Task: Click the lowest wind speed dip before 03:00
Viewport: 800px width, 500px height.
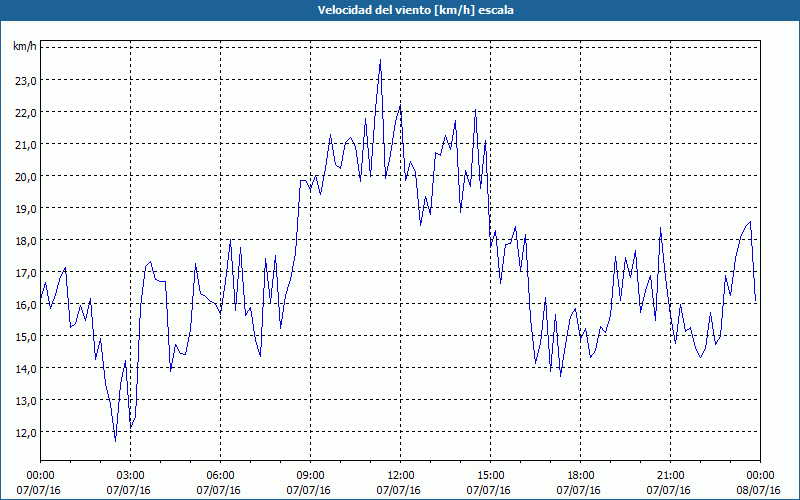Action: click(x=115, y=441)
